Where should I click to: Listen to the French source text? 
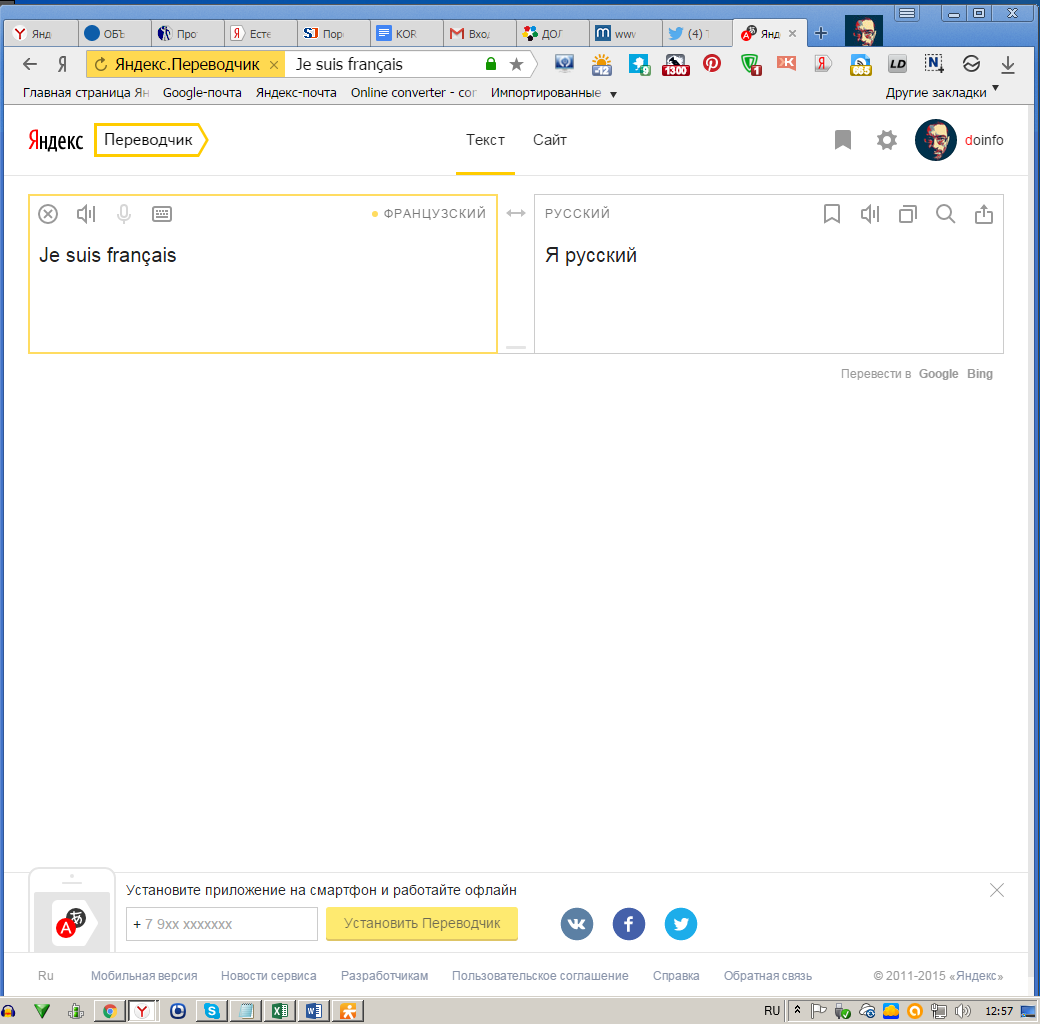click(86, 214)
